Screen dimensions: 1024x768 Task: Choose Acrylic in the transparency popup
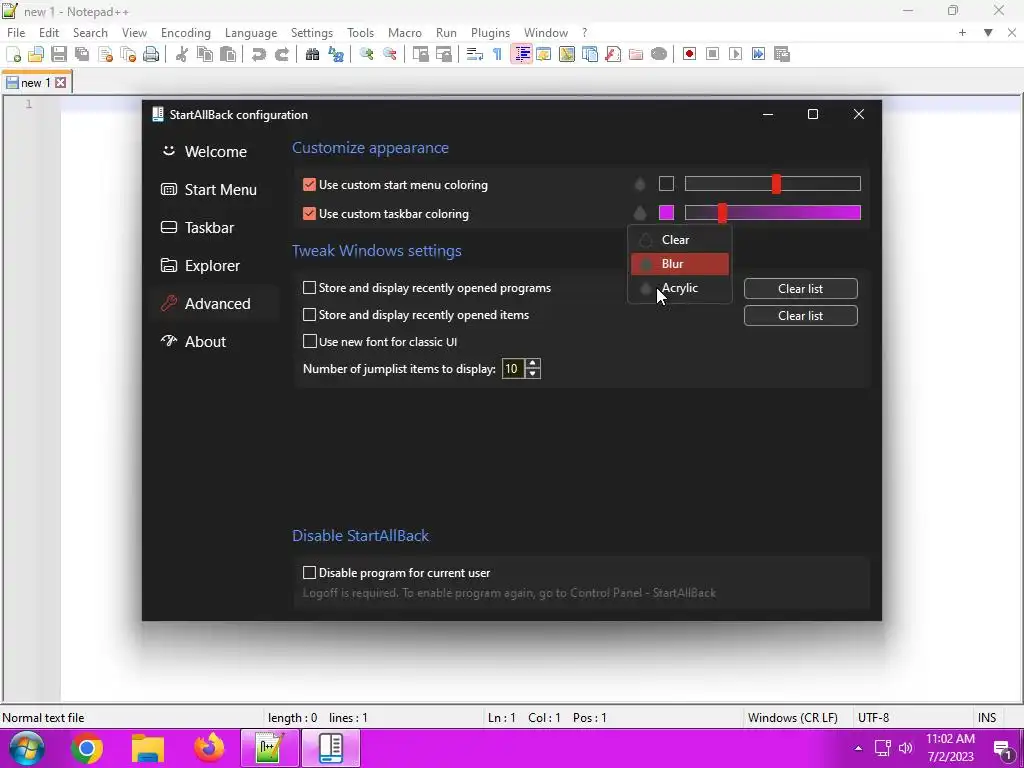point(680,288)
